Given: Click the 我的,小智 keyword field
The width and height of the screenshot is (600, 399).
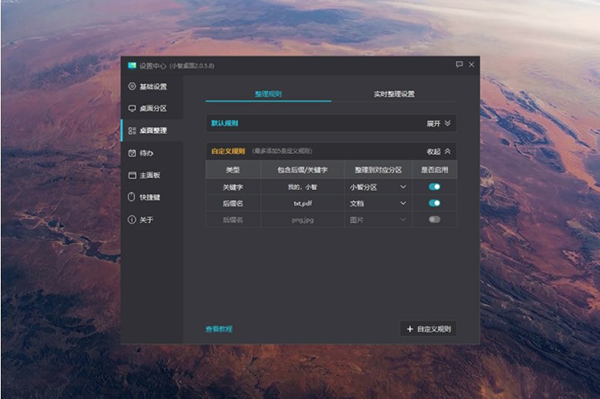Looking at the screenshot, I should click(302, 187).
